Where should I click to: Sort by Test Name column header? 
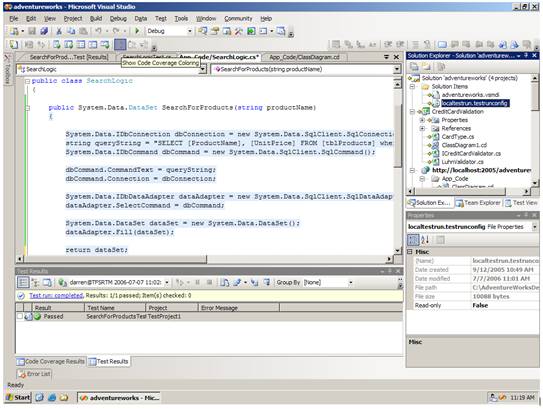tap(115, 308)
